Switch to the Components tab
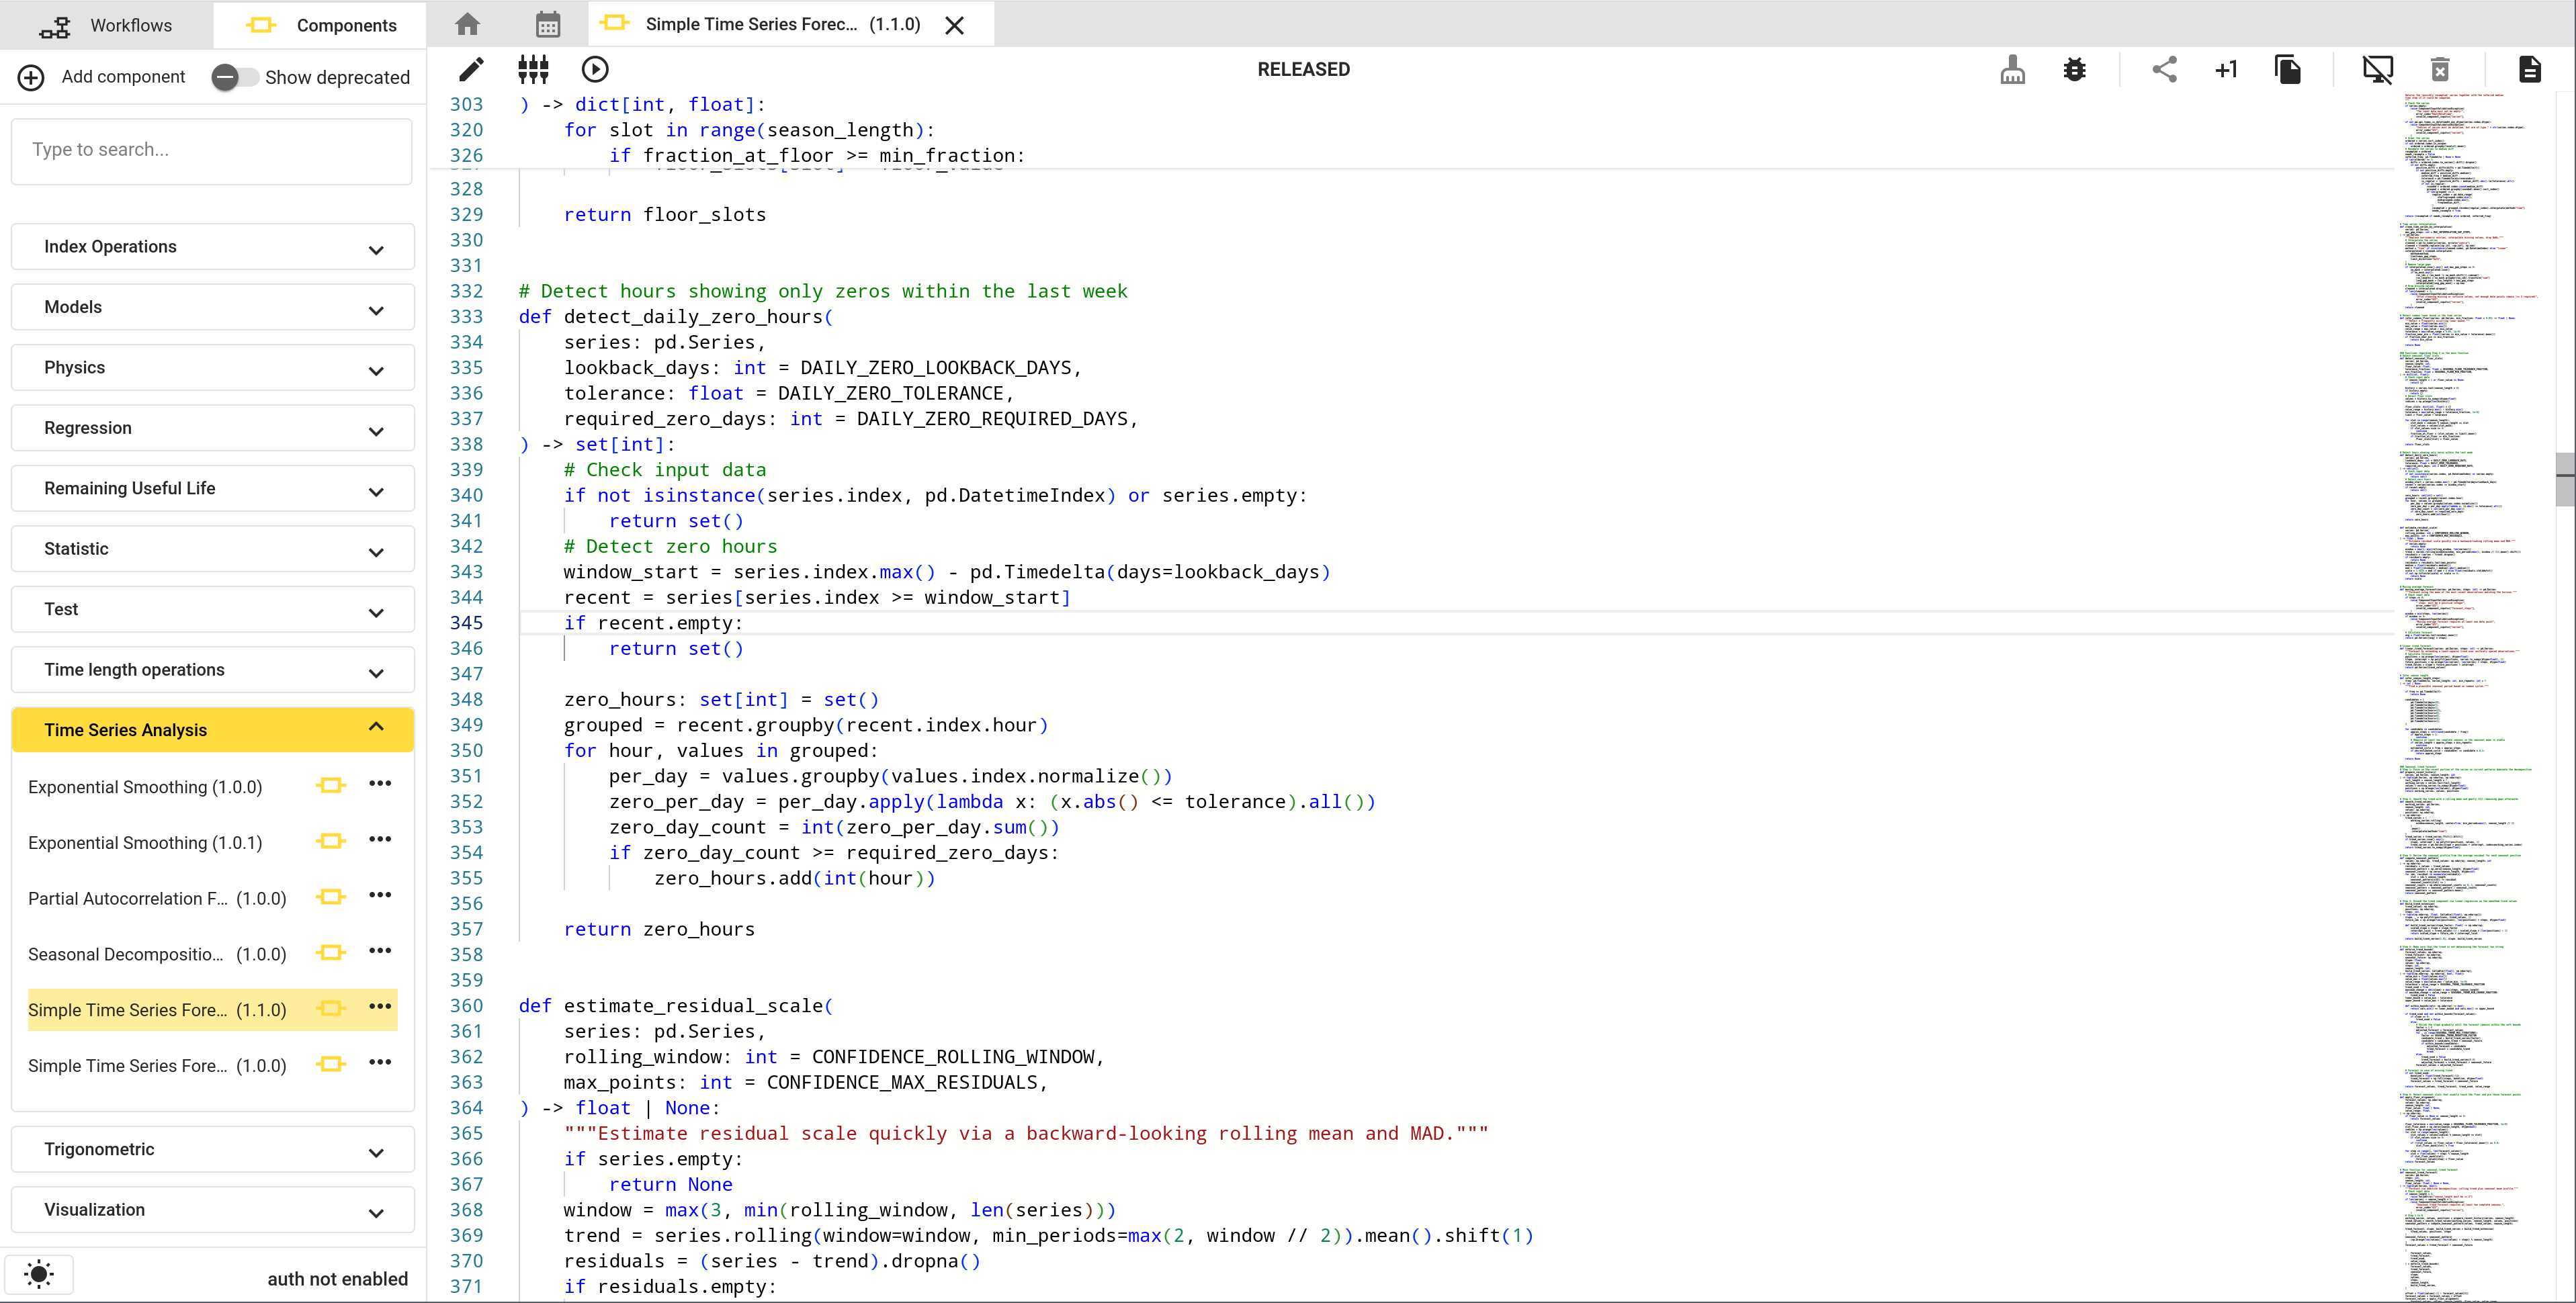The width and height of the screenshot is (2576, 1303). click(320, 25)
